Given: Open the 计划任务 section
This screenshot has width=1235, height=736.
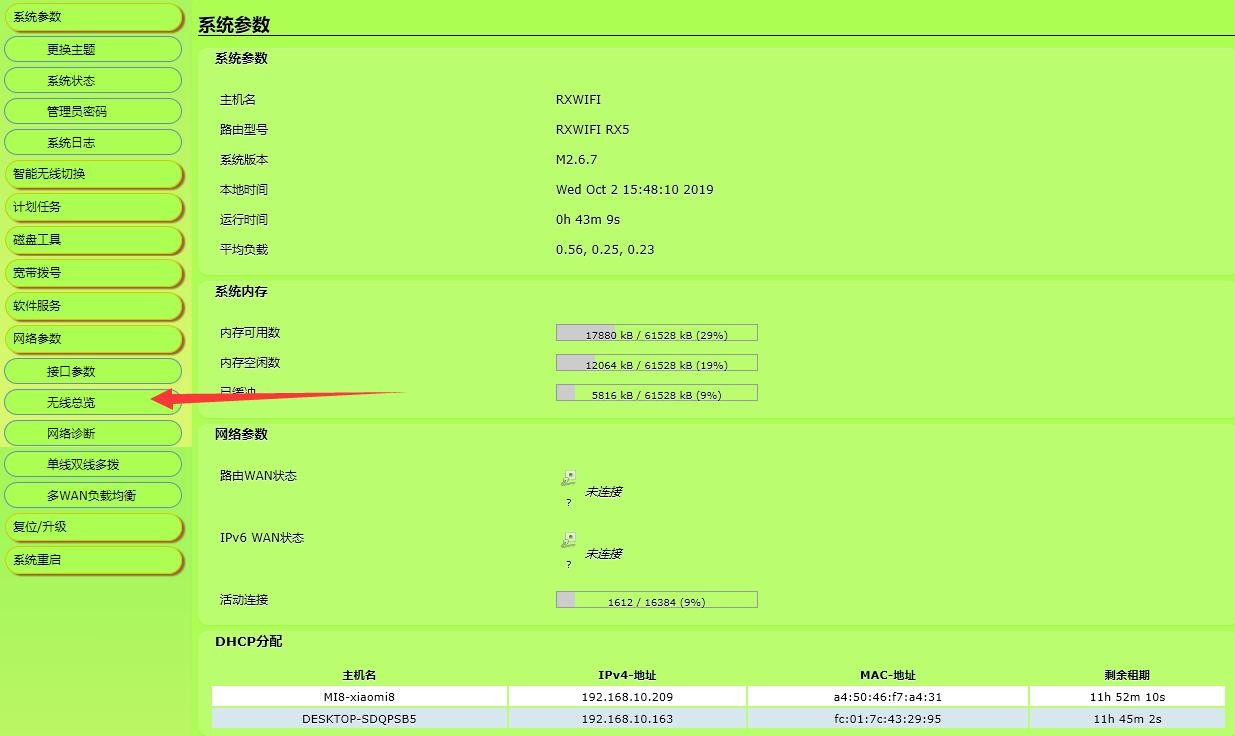Looking at the screenshot, I should click(93, 207).
